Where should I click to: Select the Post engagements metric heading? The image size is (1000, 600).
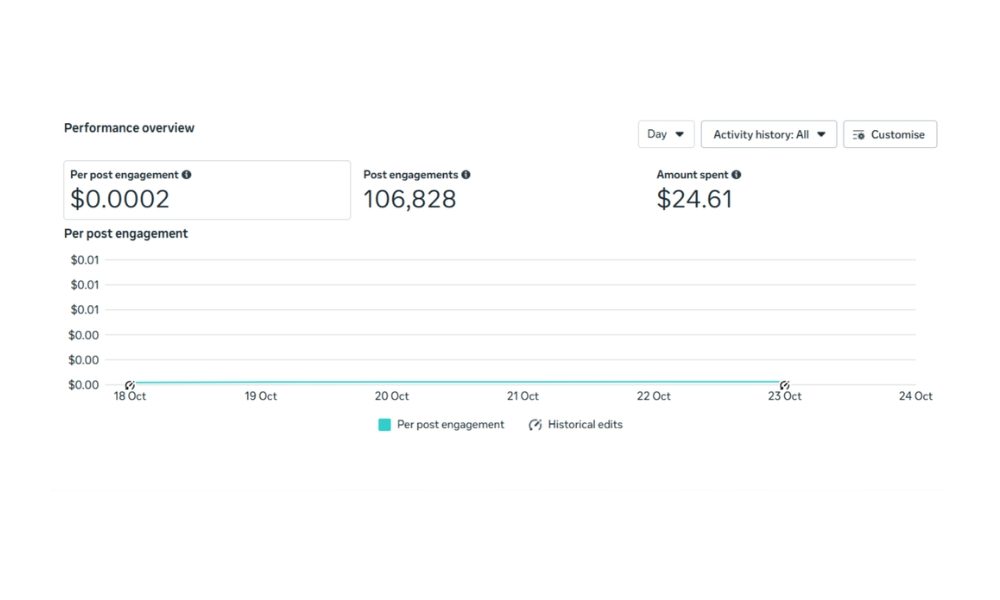[410, 175]
